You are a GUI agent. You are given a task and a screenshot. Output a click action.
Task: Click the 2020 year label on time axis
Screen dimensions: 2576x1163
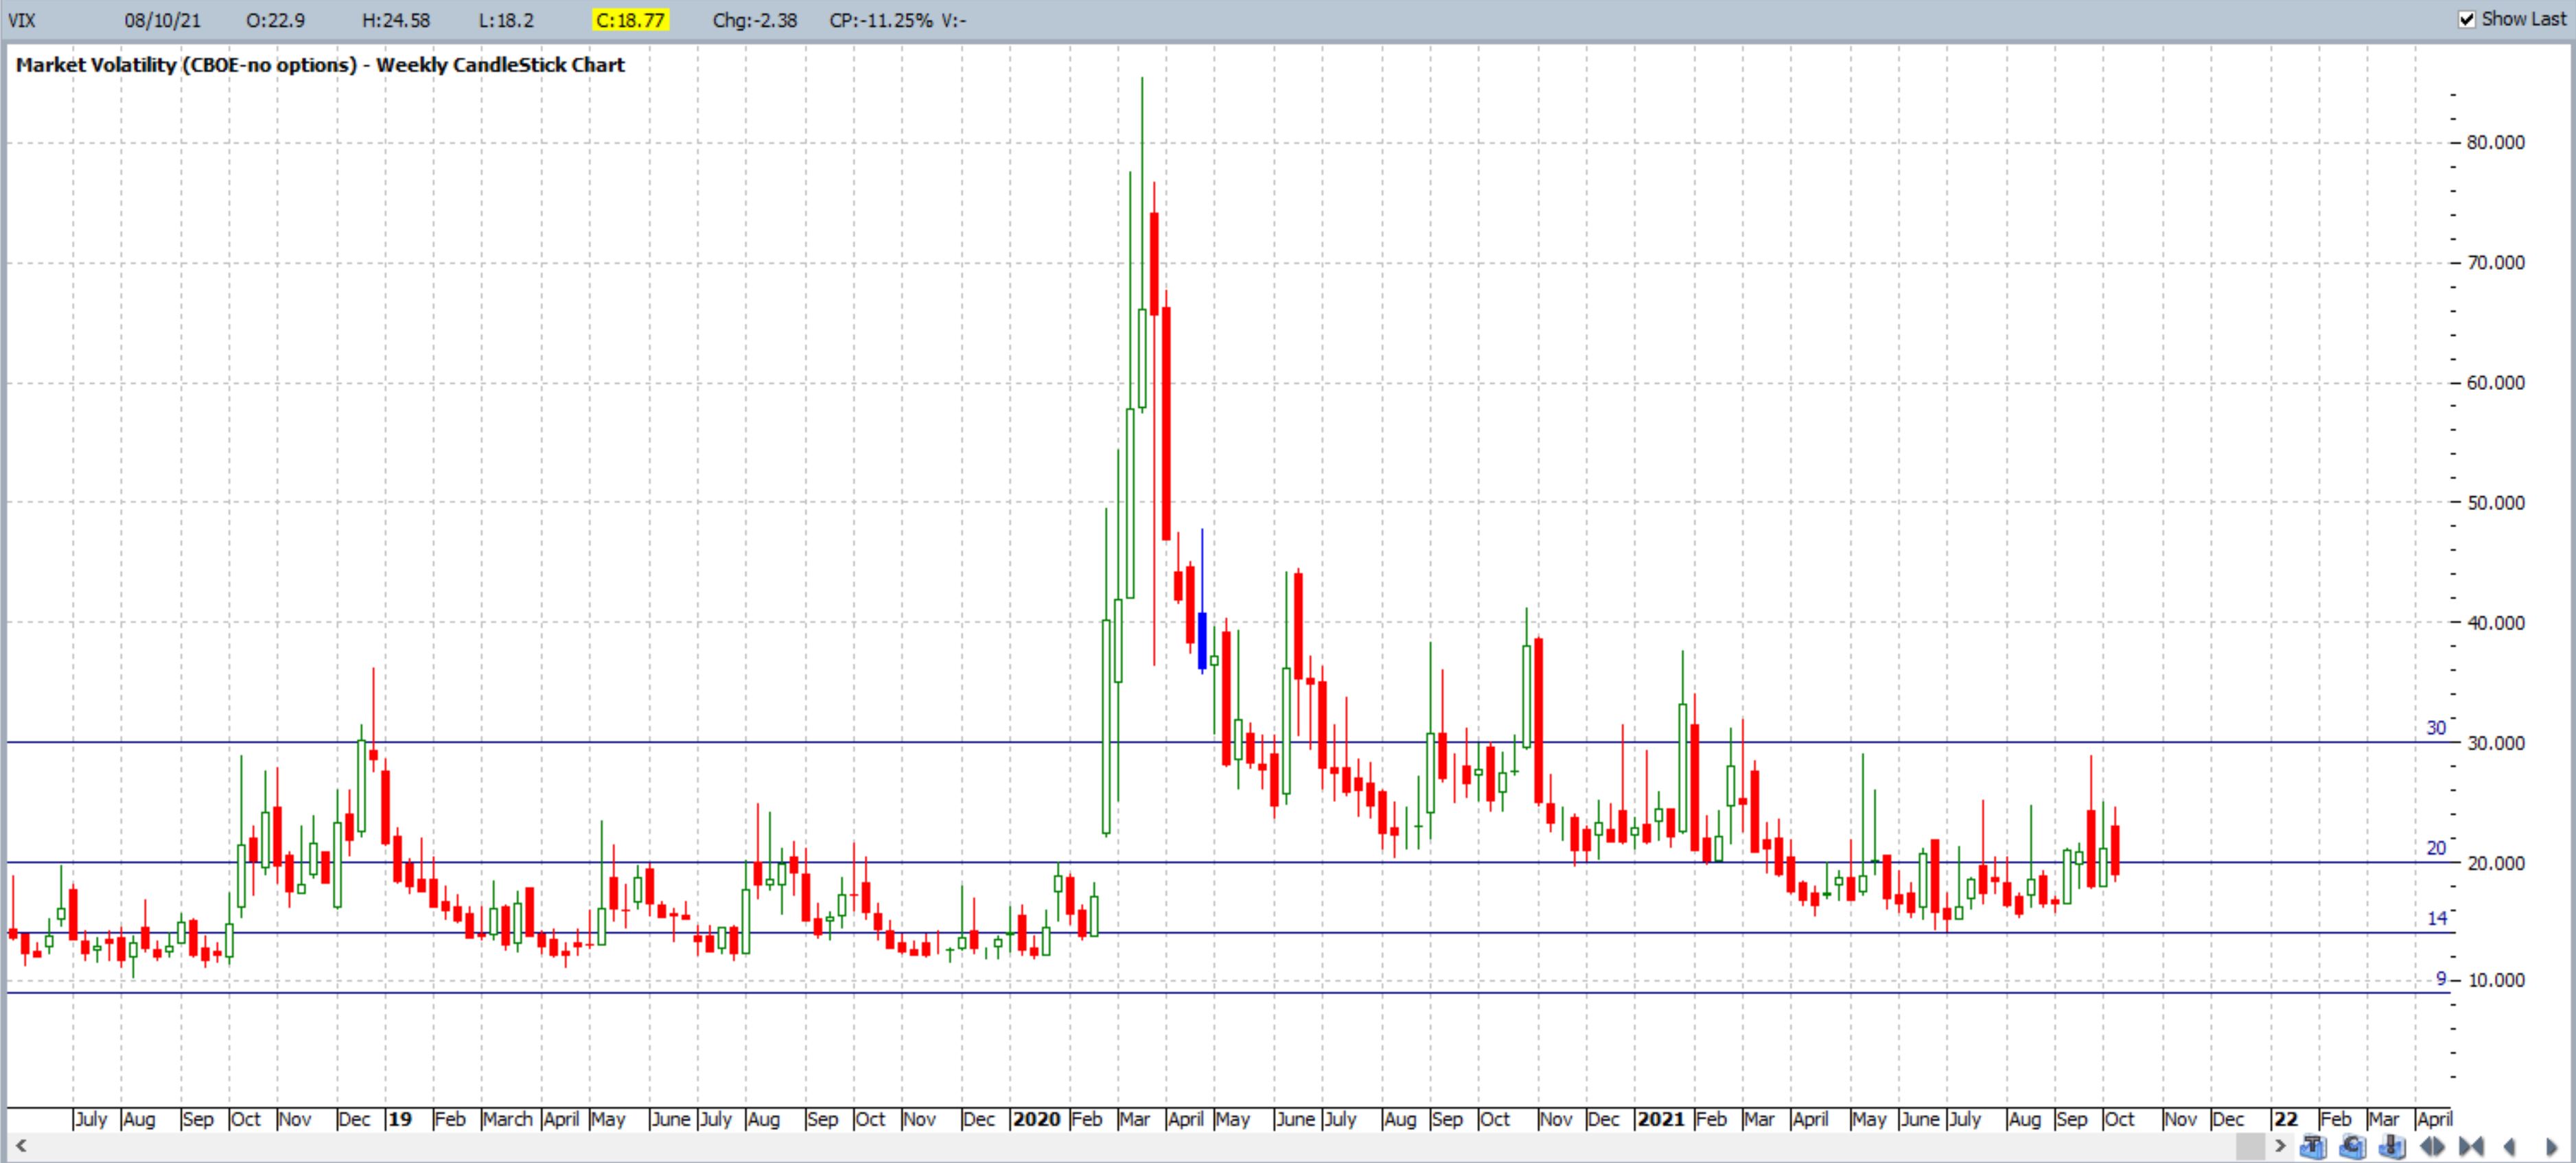coord(1036,1119)
